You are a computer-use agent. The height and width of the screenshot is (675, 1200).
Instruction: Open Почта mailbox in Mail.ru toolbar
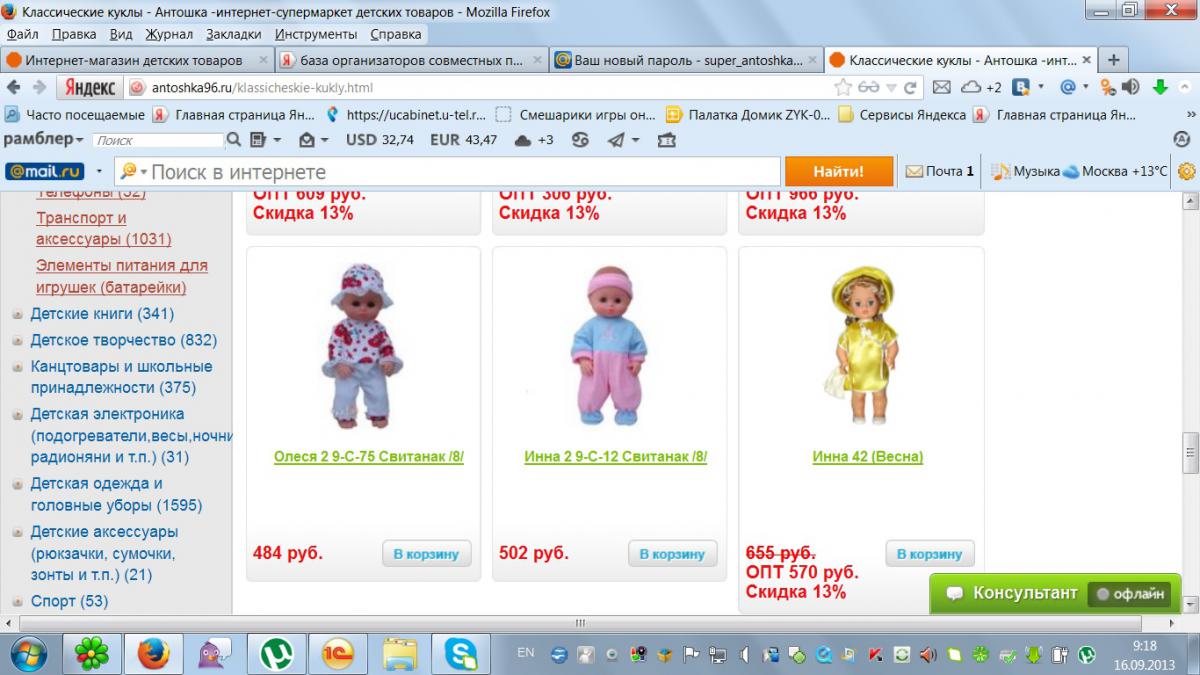[x=939, y=171]
